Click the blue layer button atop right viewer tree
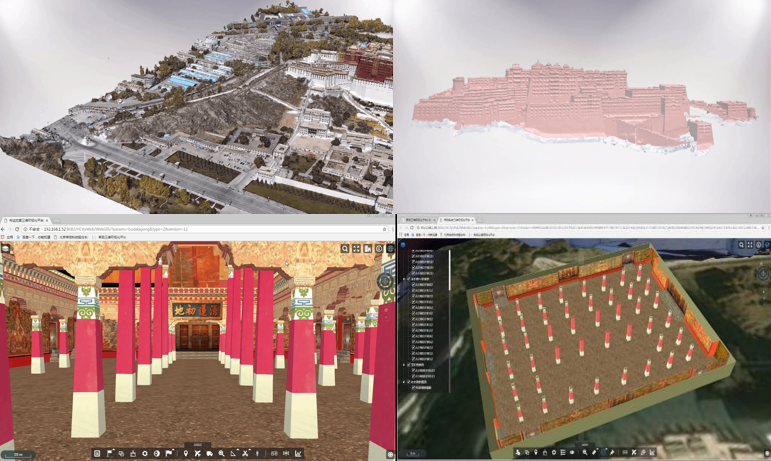 click(403, 244)
